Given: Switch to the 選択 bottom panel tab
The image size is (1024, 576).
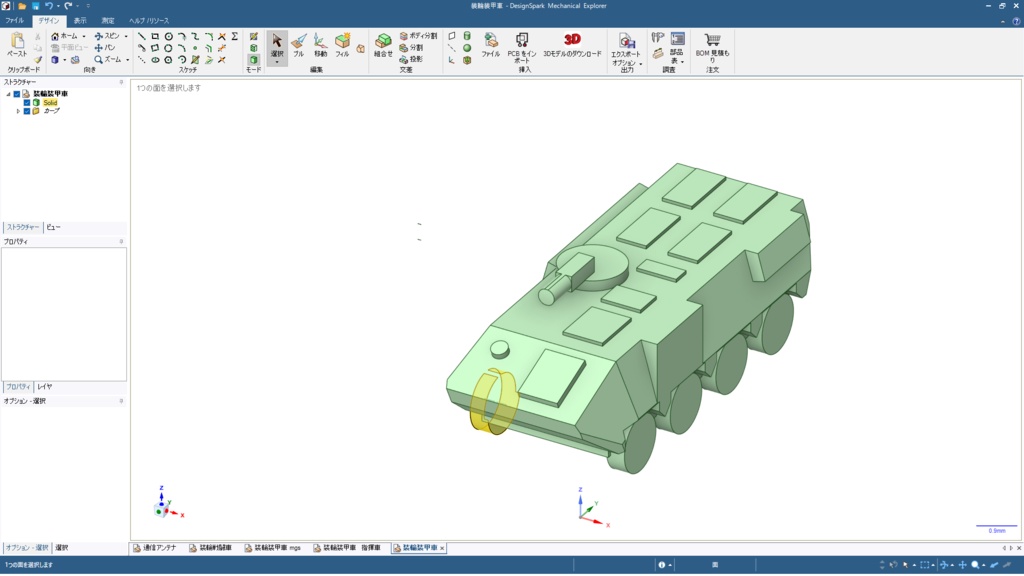Looking at the screenshot, I should coord(61,548).
